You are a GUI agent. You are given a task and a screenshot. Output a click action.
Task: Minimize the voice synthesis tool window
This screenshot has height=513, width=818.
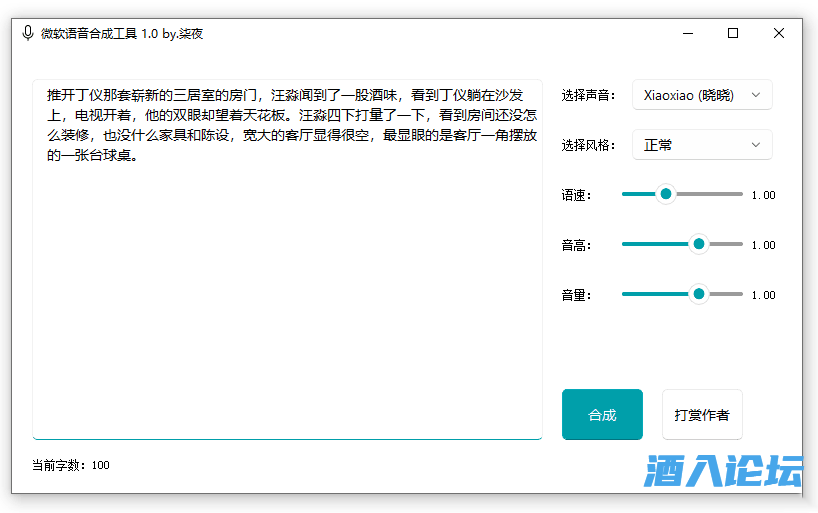[x=688, y=33]
